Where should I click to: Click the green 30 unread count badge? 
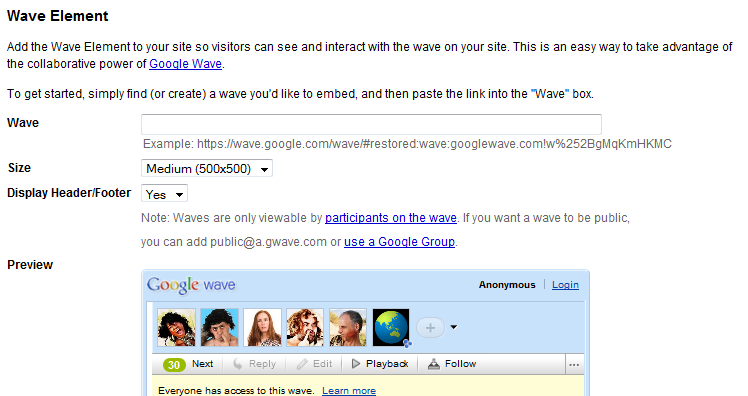(174, 365)
